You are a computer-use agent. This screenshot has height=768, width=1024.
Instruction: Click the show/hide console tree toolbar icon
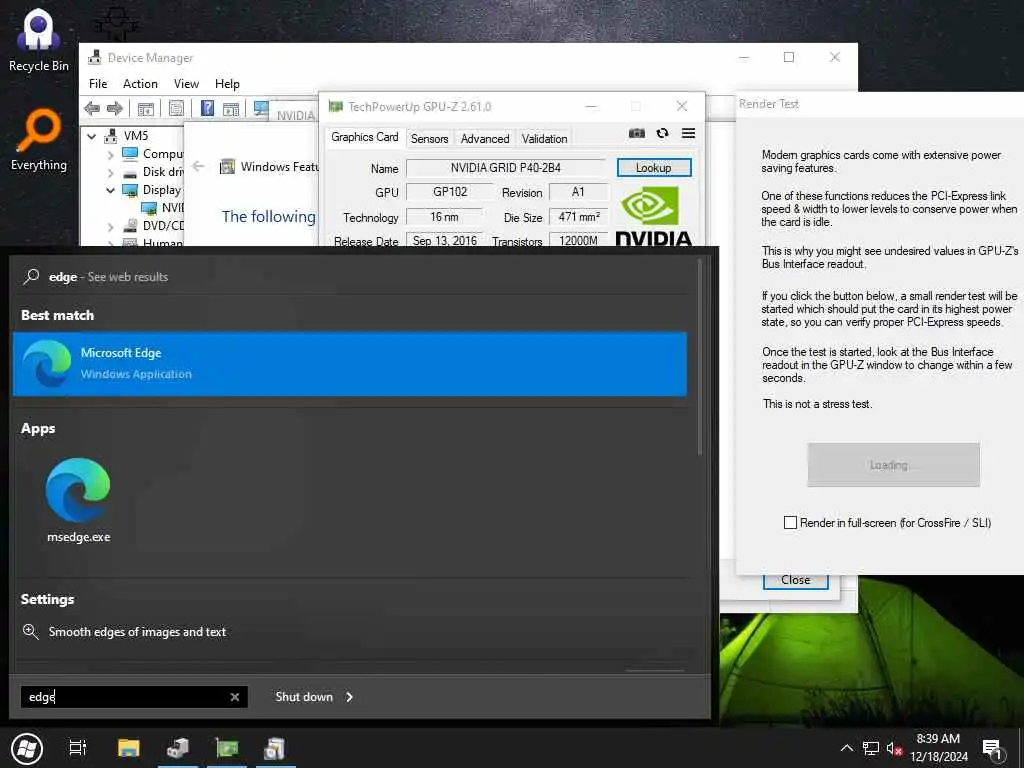point(146,108)
